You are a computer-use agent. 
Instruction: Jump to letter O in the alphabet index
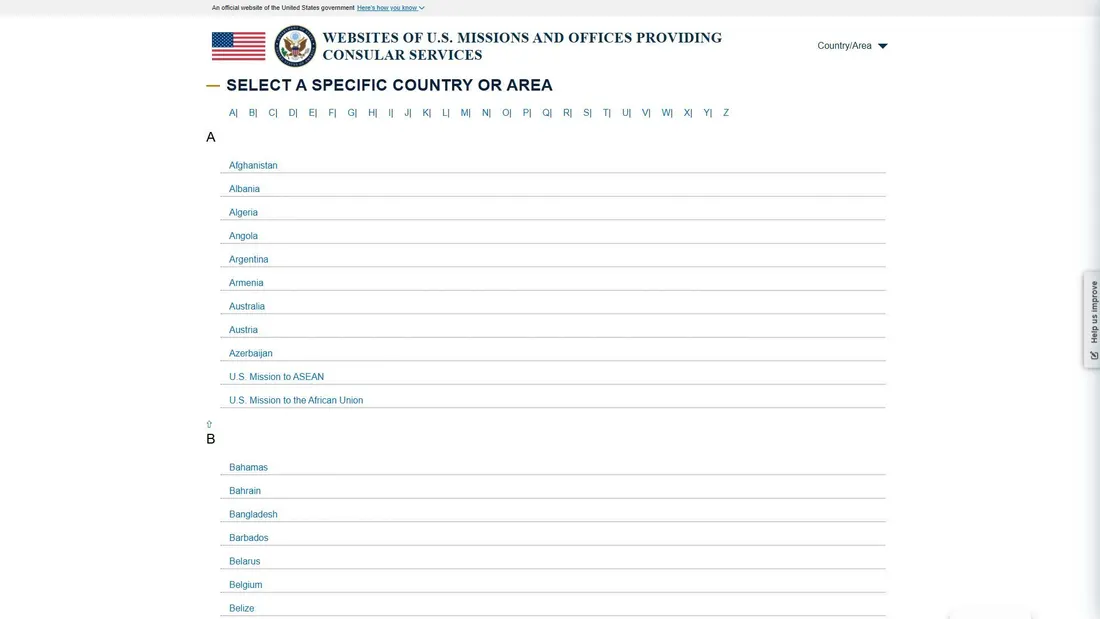tap(507, 112)
